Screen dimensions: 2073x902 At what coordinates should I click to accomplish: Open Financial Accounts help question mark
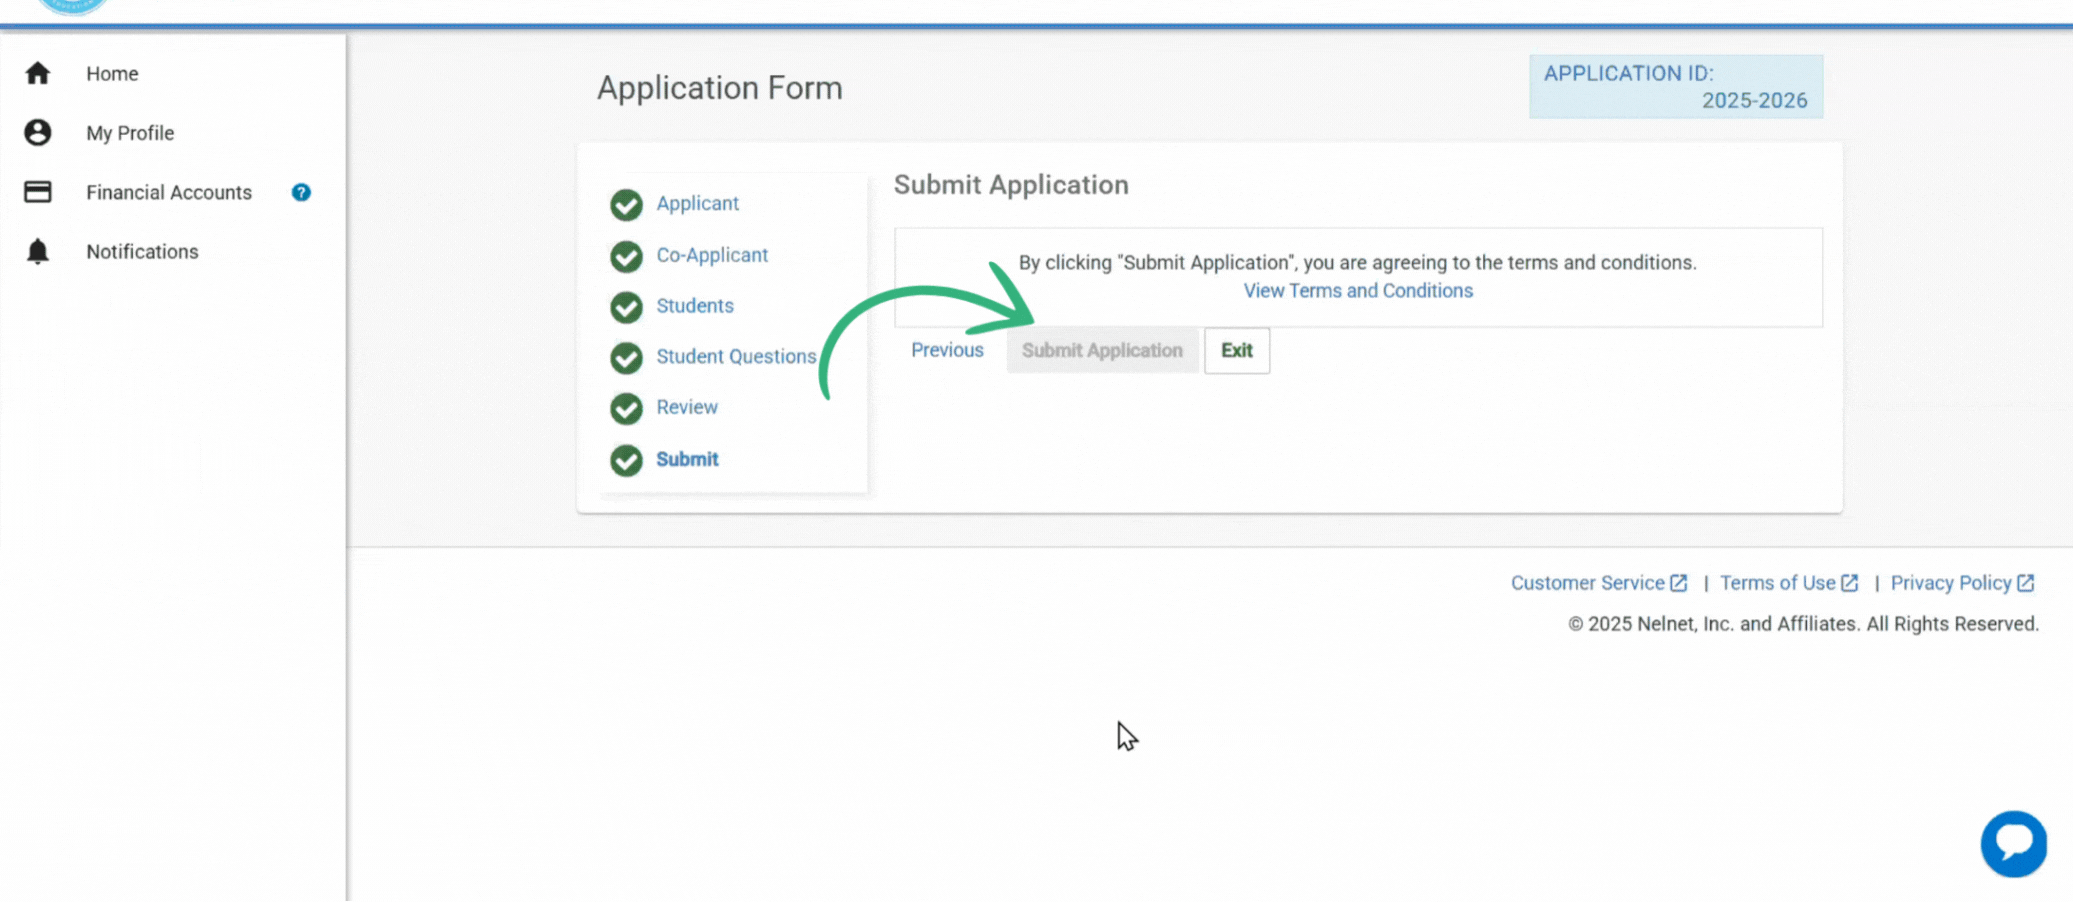(x=301, y=192)
